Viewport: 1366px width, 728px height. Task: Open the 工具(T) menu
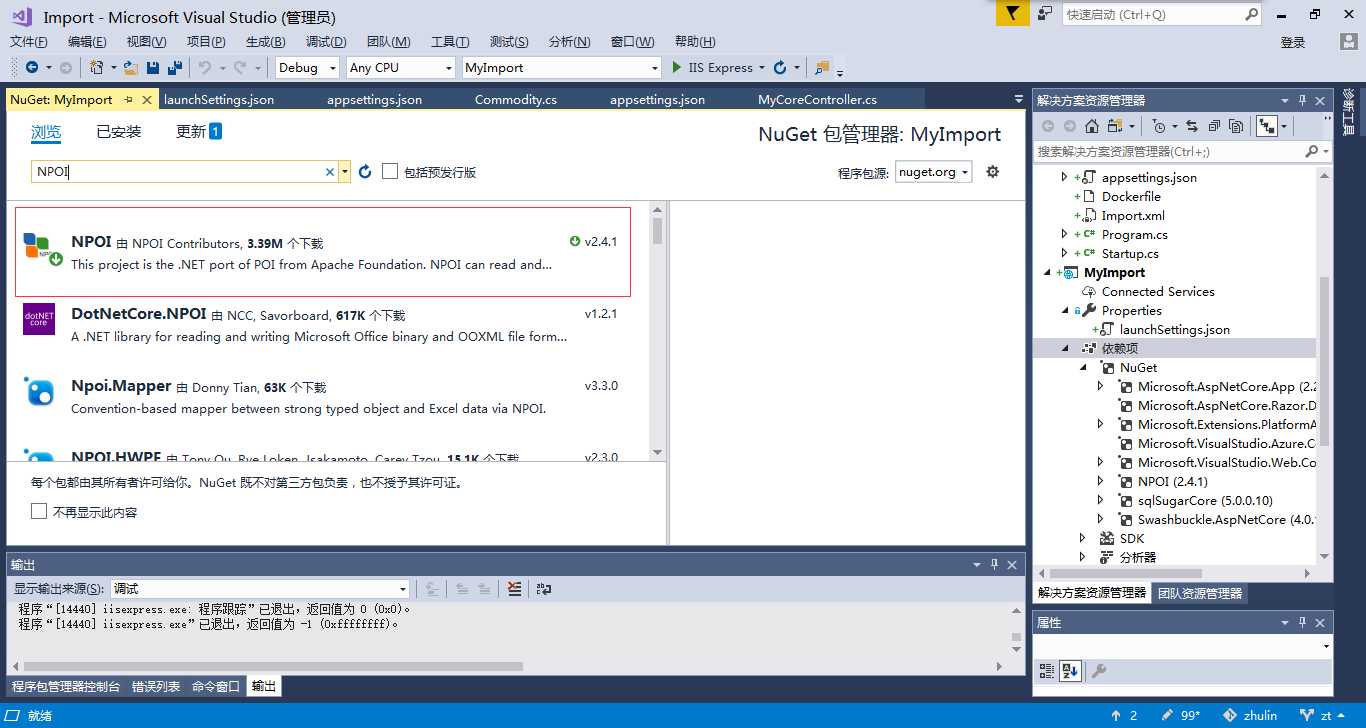450,41
